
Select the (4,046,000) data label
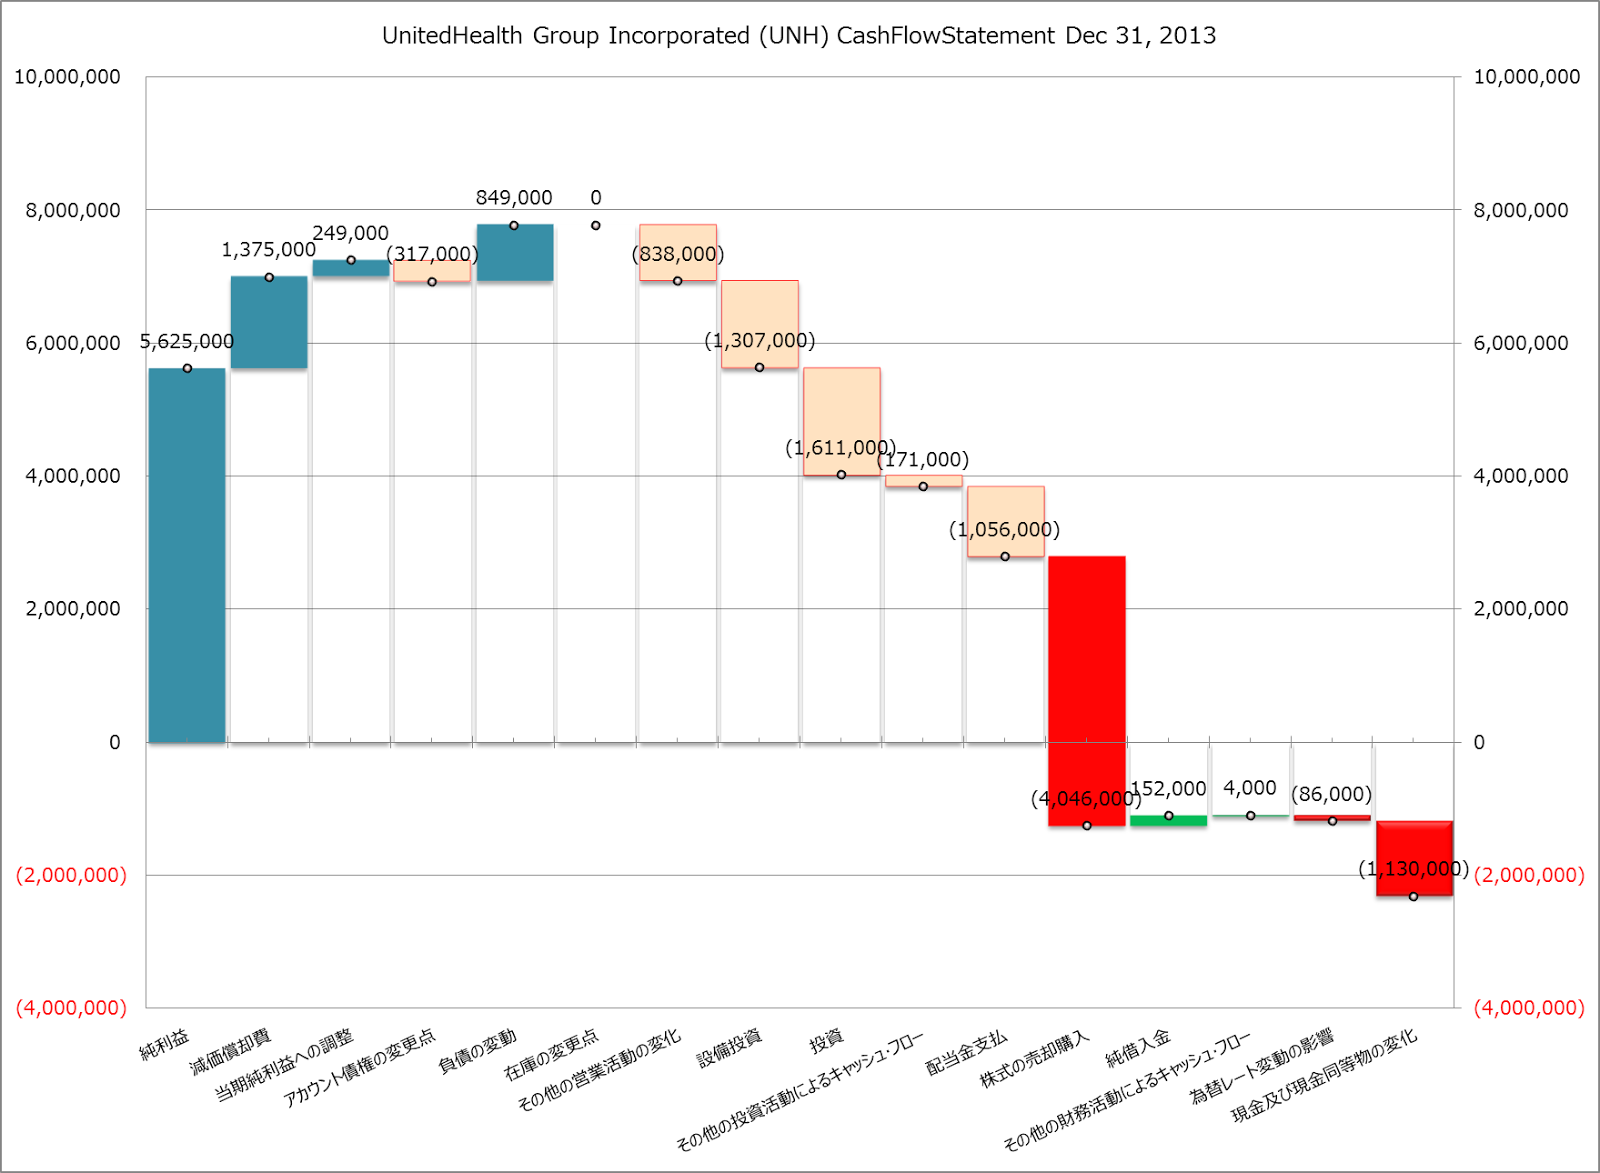[1086, 799]
